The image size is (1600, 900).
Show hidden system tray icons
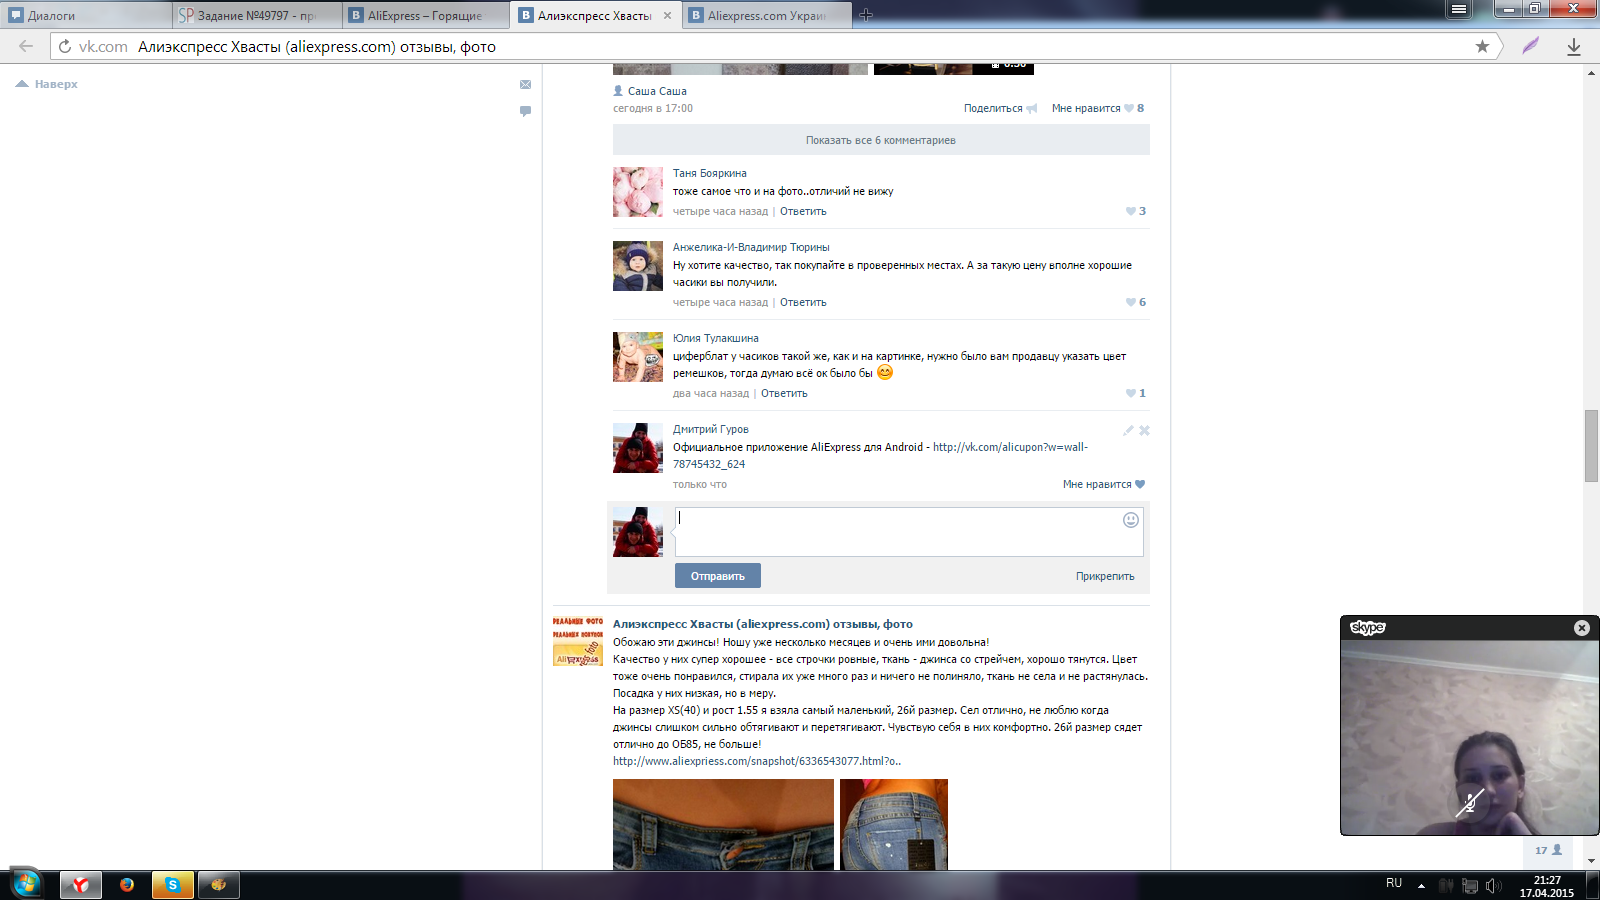click(1421, 885)
